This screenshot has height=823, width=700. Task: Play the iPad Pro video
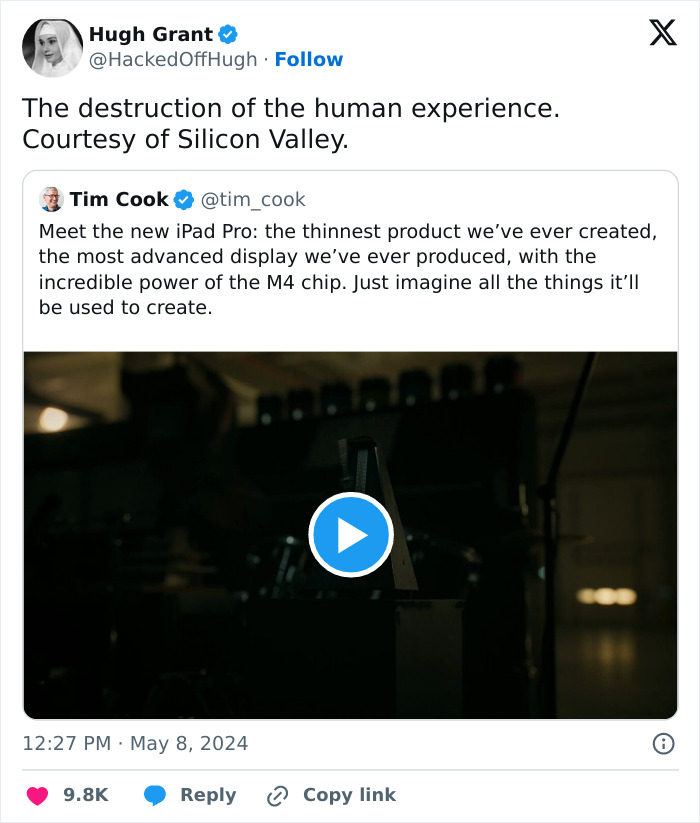350,535
